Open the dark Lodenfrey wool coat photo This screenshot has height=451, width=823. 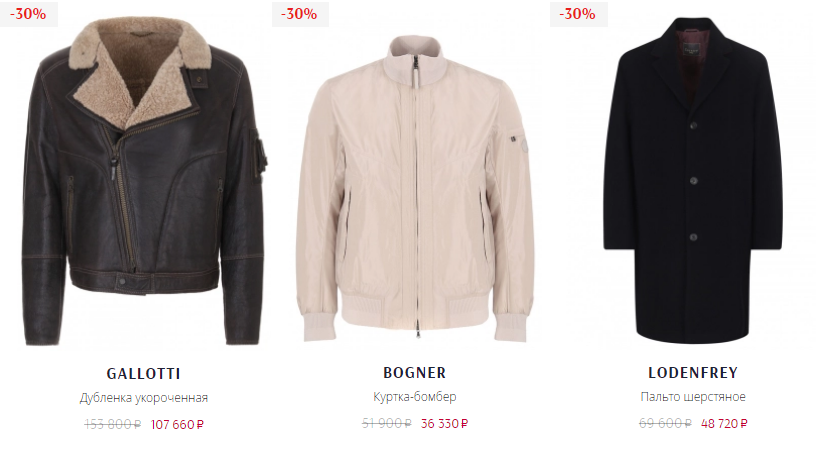[693, 181]
